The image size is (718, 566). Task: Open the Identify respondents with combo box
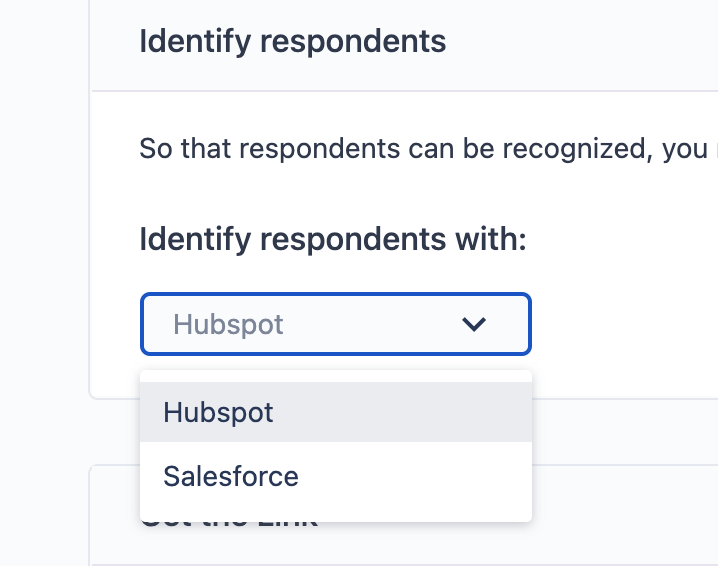[x=335, y=324]
